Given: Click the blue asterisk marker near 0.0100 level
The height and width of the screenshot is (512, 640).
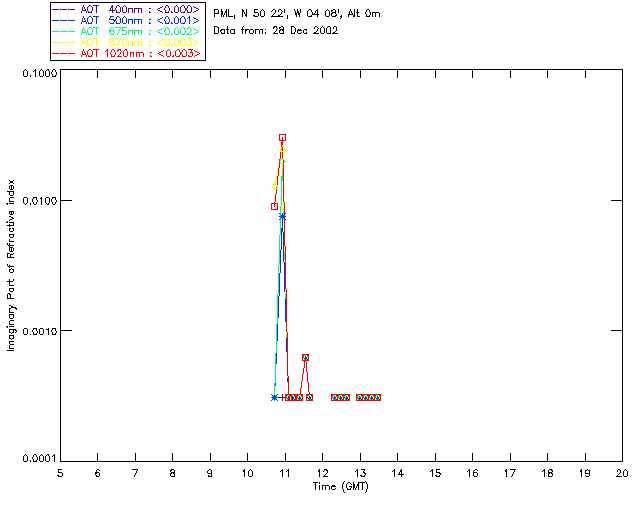Looking at the screenshot, I should [x=282, y=217].
